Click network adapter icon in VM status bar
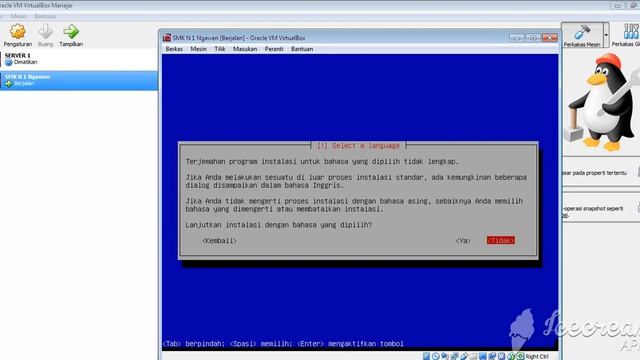 [455, 356]
